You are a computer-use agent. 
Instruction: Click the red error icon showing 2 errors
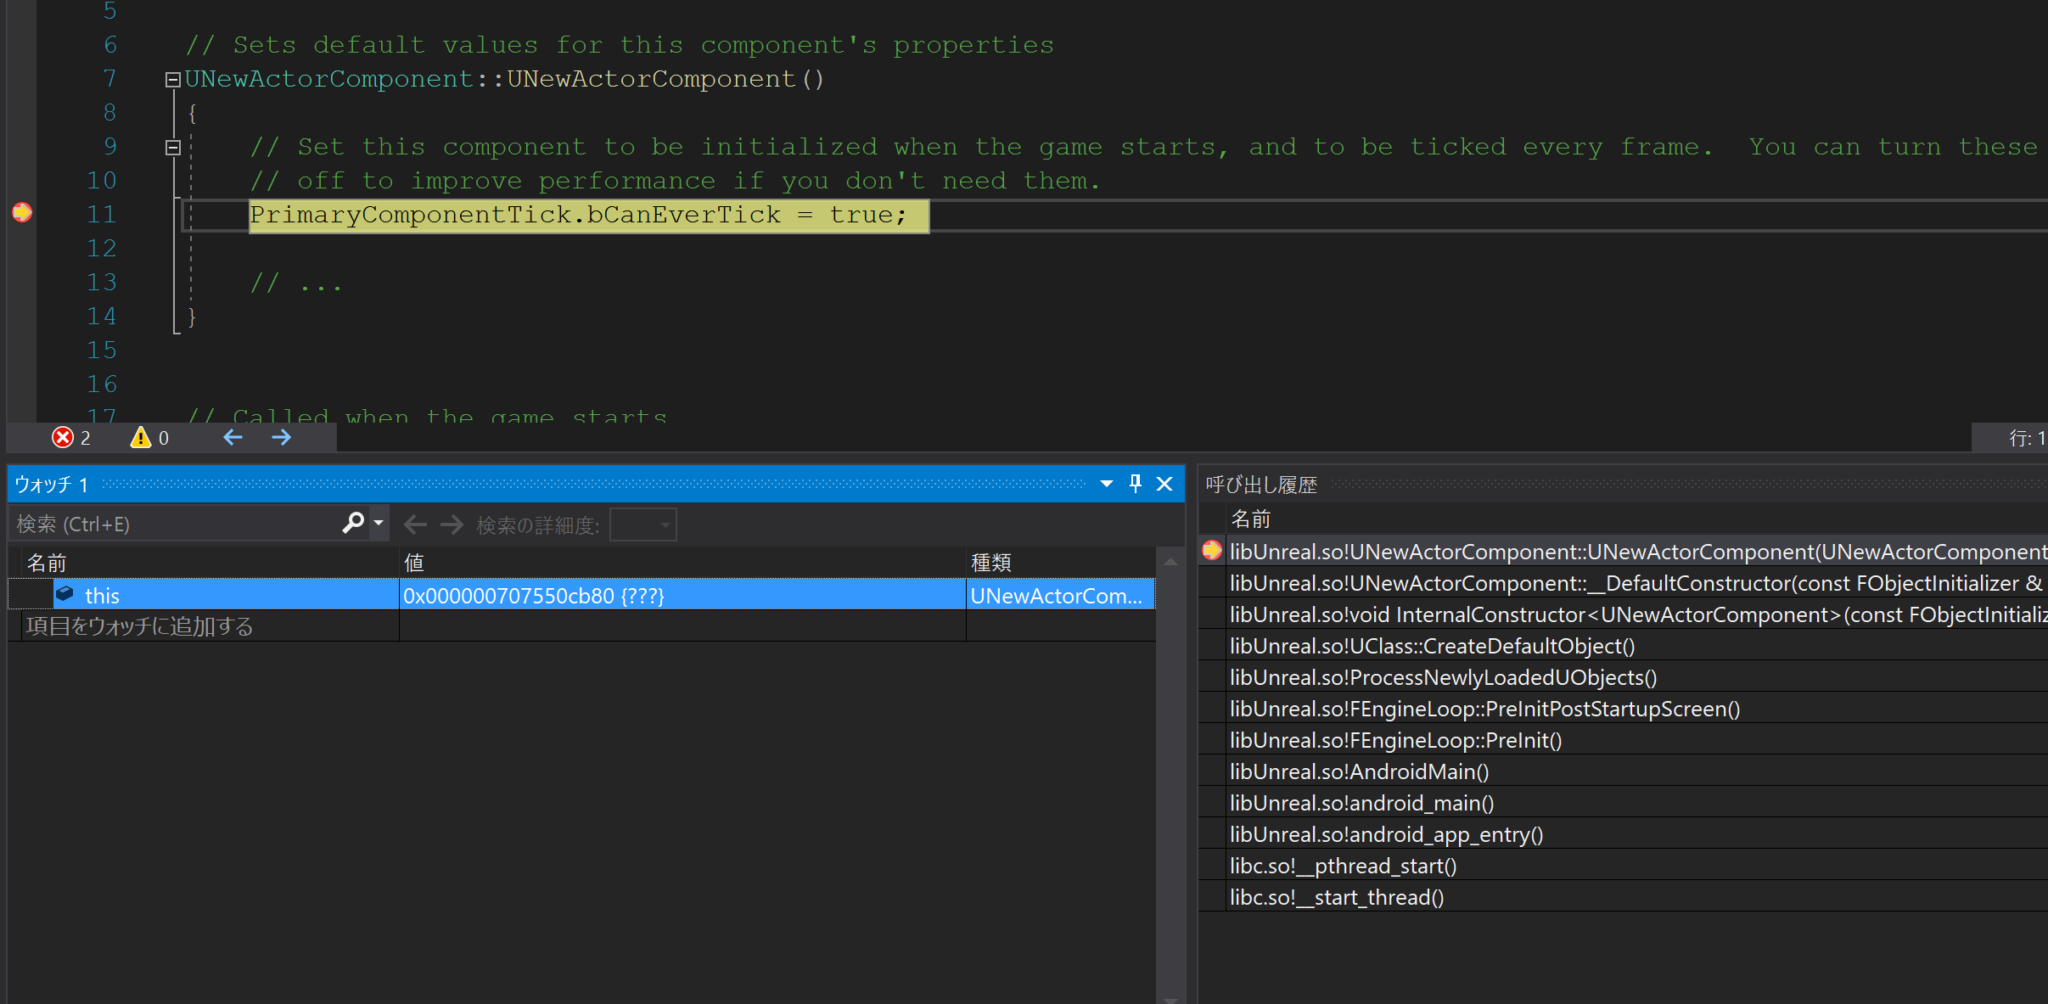(63, 437)
